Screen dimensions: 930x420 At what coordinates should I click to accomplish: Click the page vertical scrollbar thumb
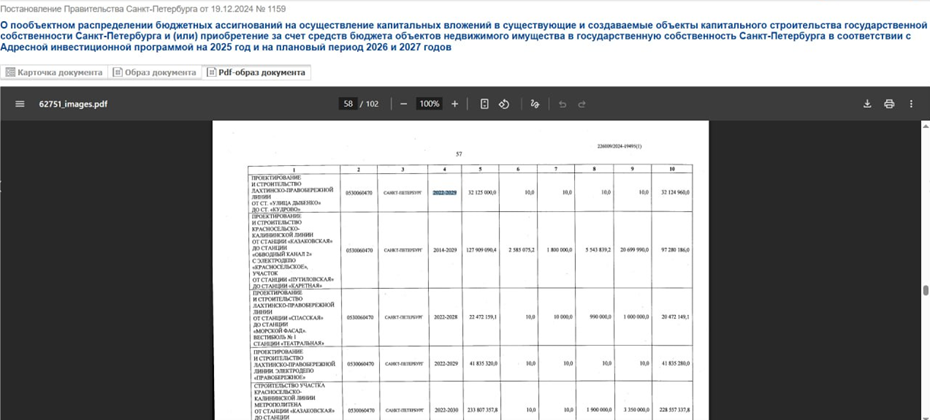(925, 292)
